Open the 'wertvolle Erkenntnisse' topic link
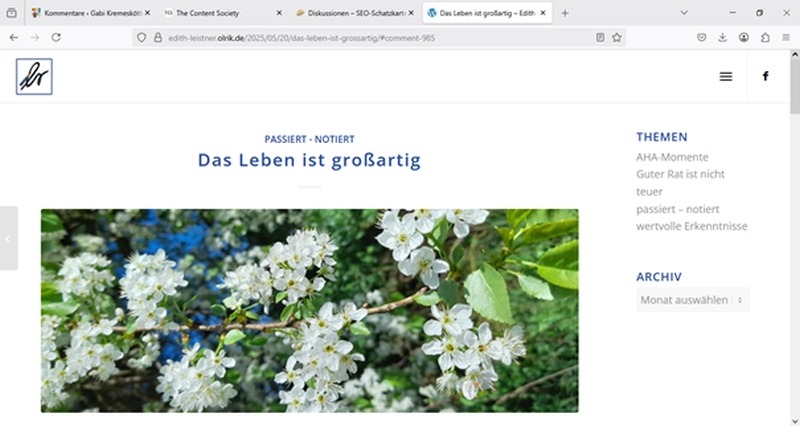Screen dimensions: 800x426 [691, 226]
